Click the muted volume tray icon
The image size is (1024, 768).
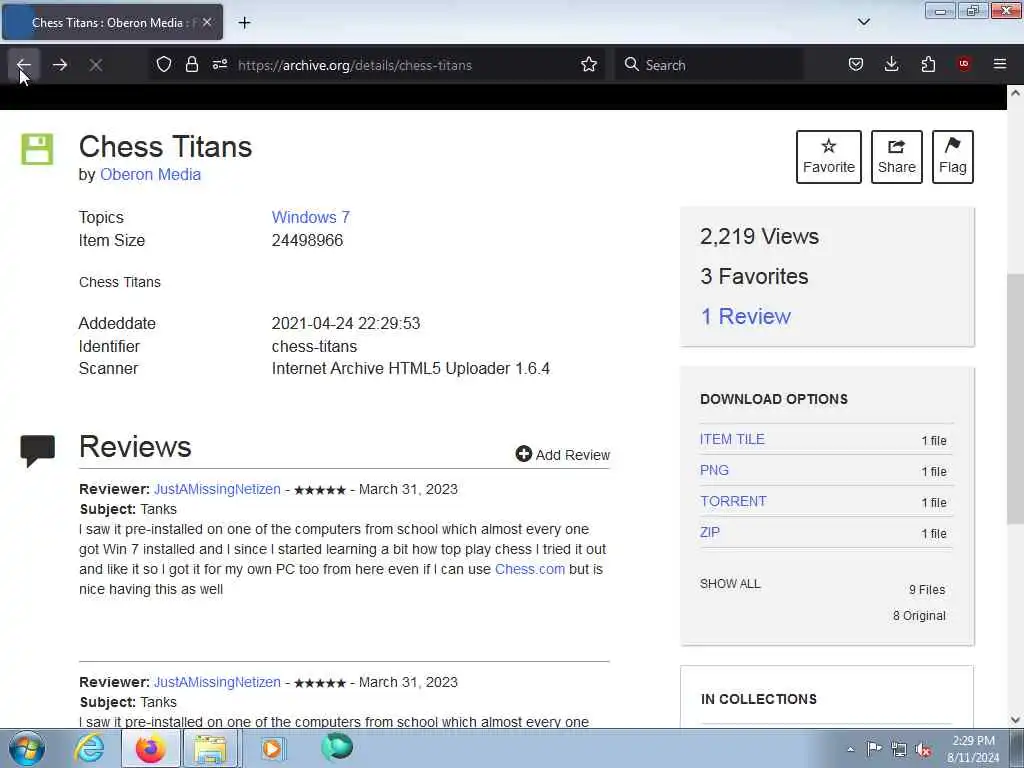point(923,750)
